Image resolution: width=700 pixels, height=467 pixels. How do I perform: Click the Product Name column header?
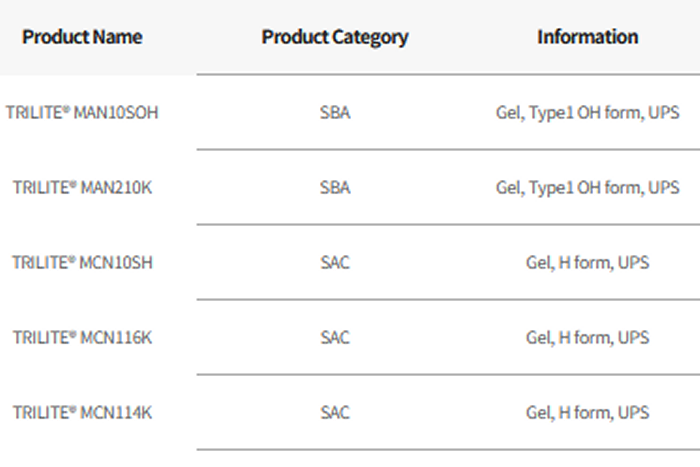click(82, 37)
